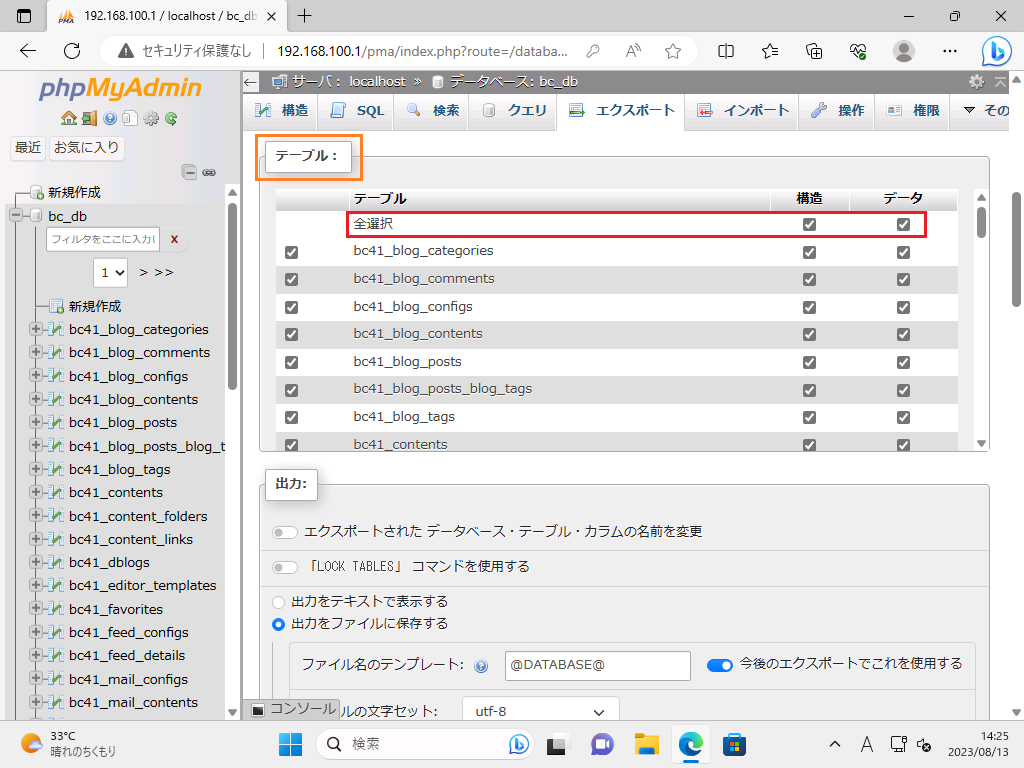
Task: Click the file name template input field
Action: click(x=597, y=665)
